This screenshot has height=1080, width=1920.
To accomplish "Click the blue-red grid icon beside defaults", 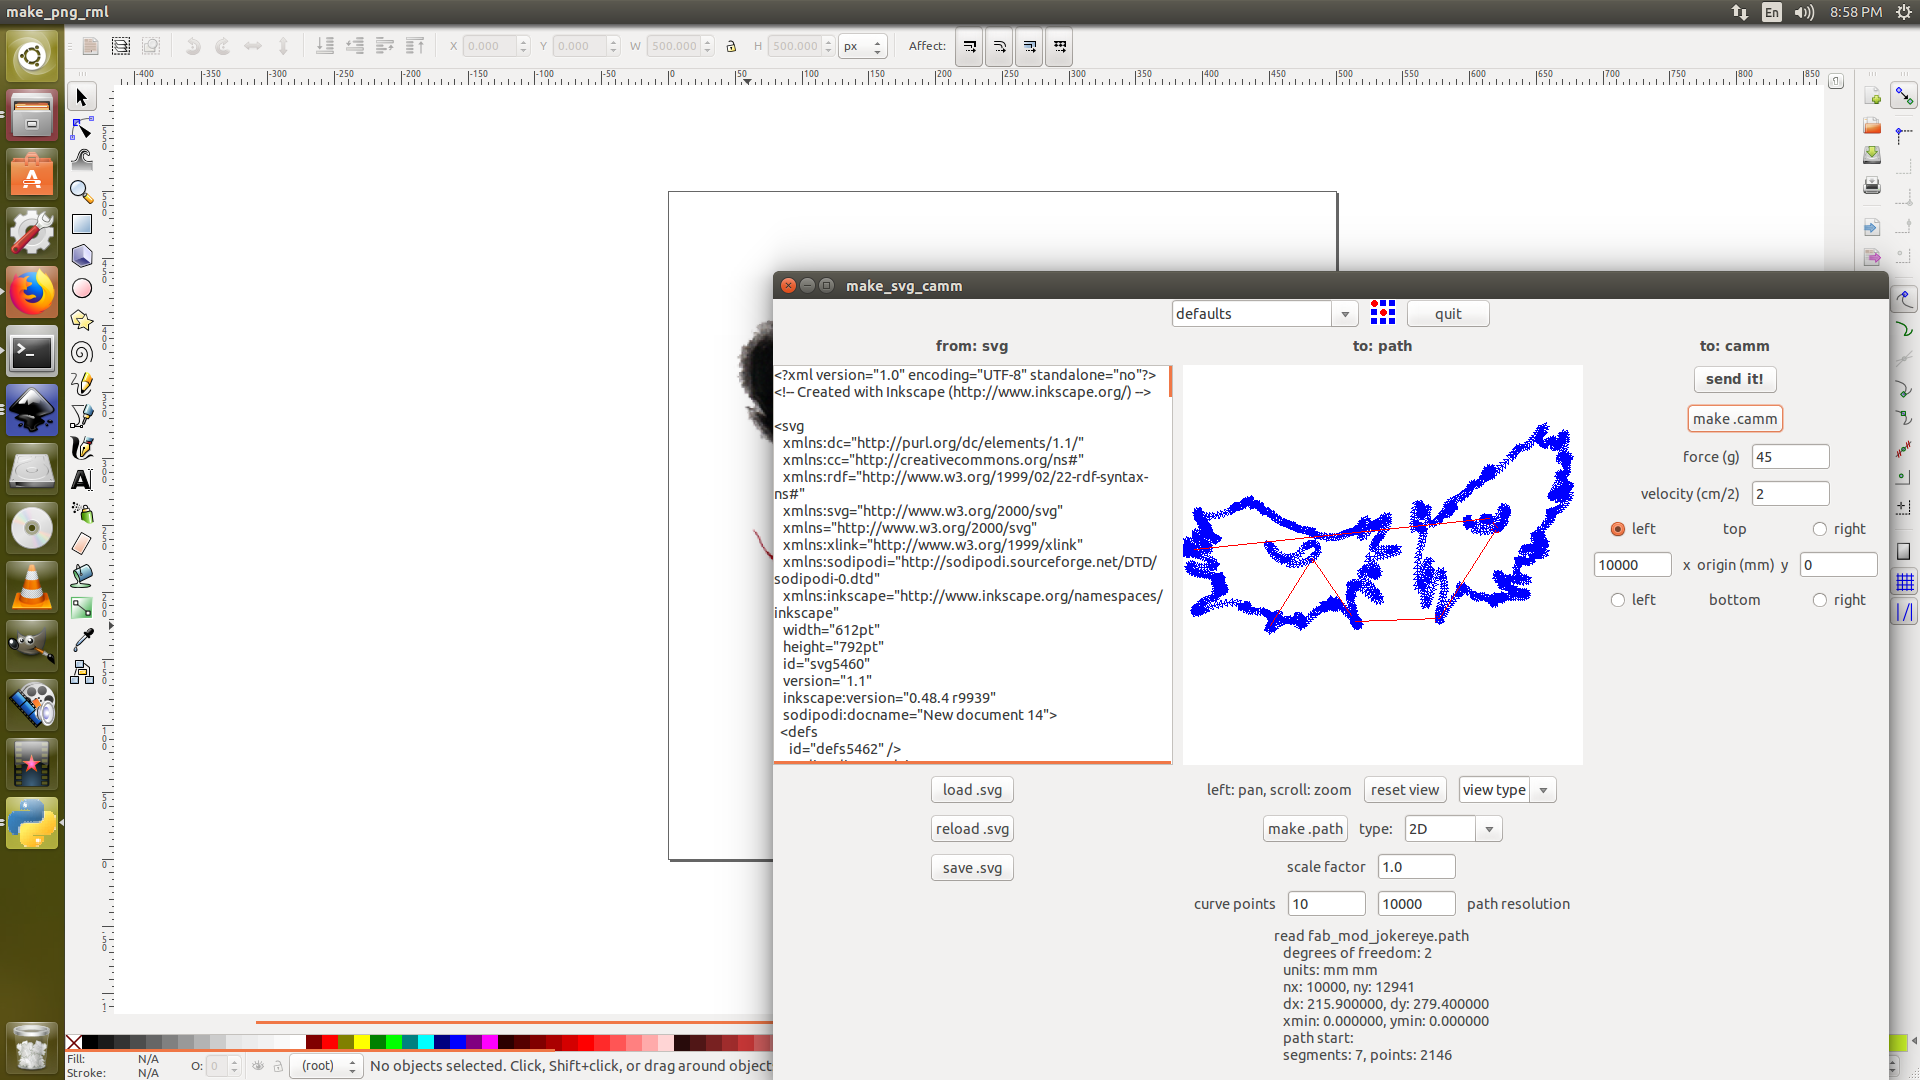I will click(1382, 313).
